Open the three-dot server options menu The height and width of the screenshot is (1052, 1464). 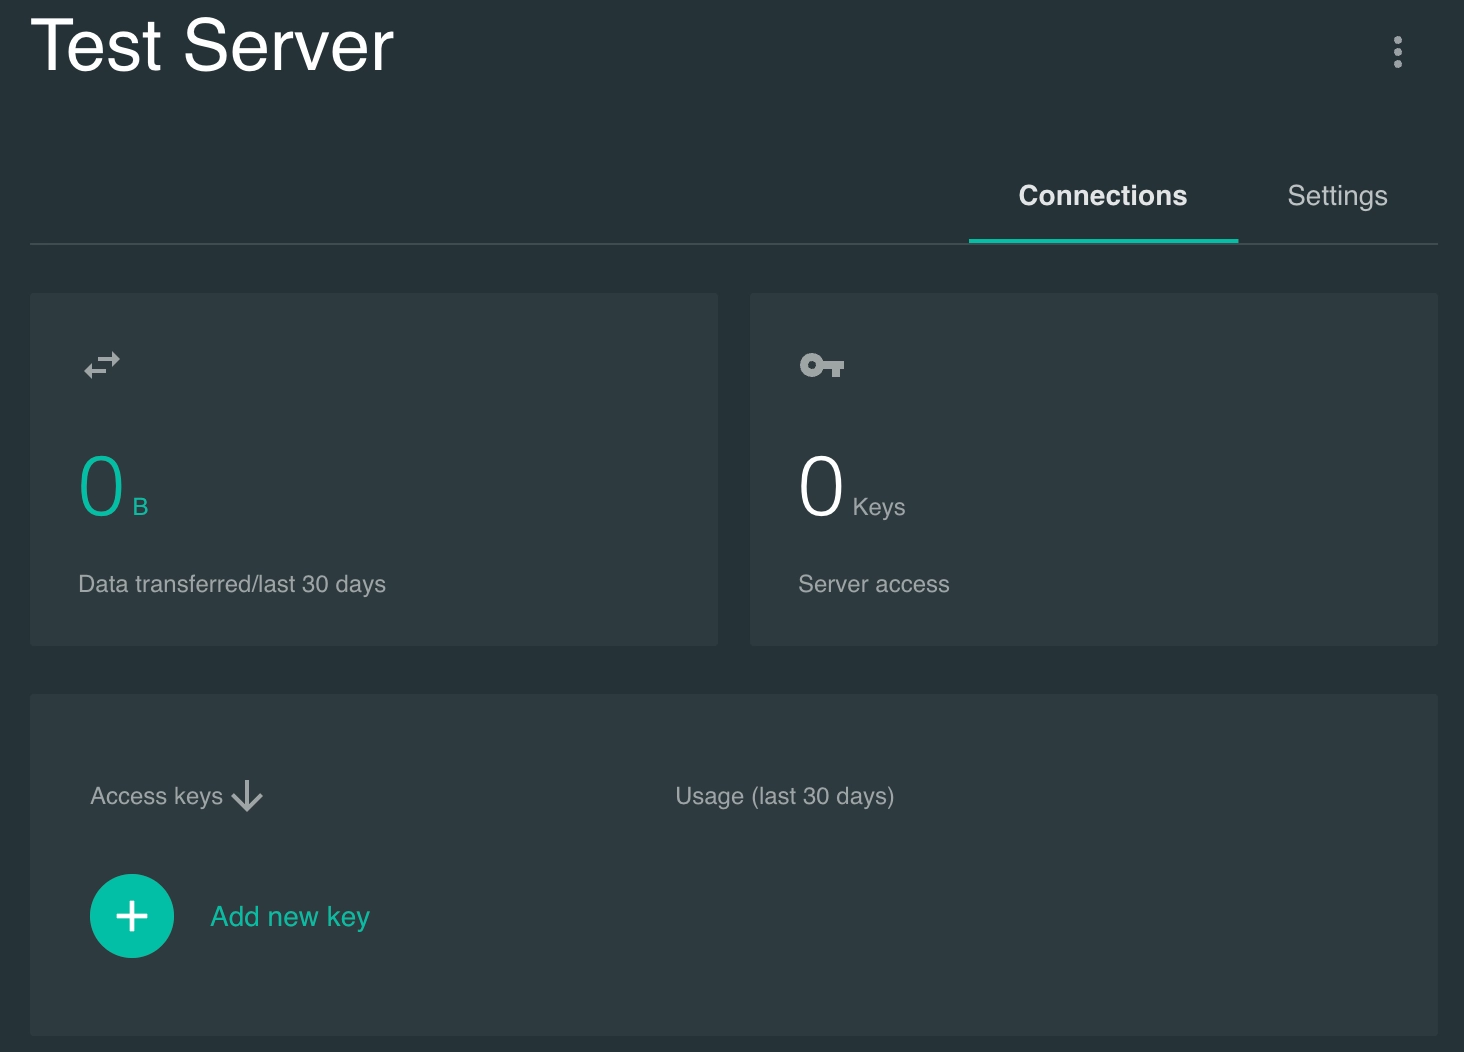coord(1397,52)
